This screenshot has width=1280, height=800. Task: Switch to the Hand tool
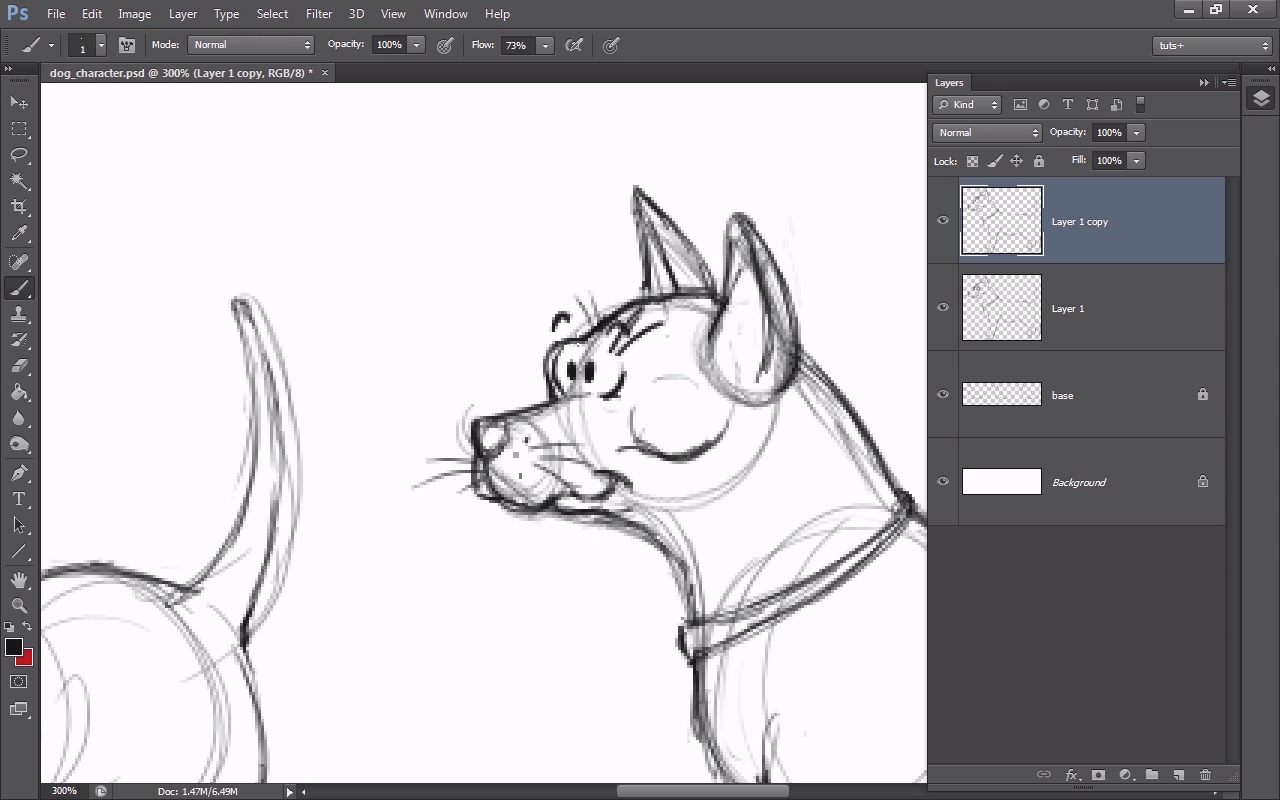(x=19, y=580)
